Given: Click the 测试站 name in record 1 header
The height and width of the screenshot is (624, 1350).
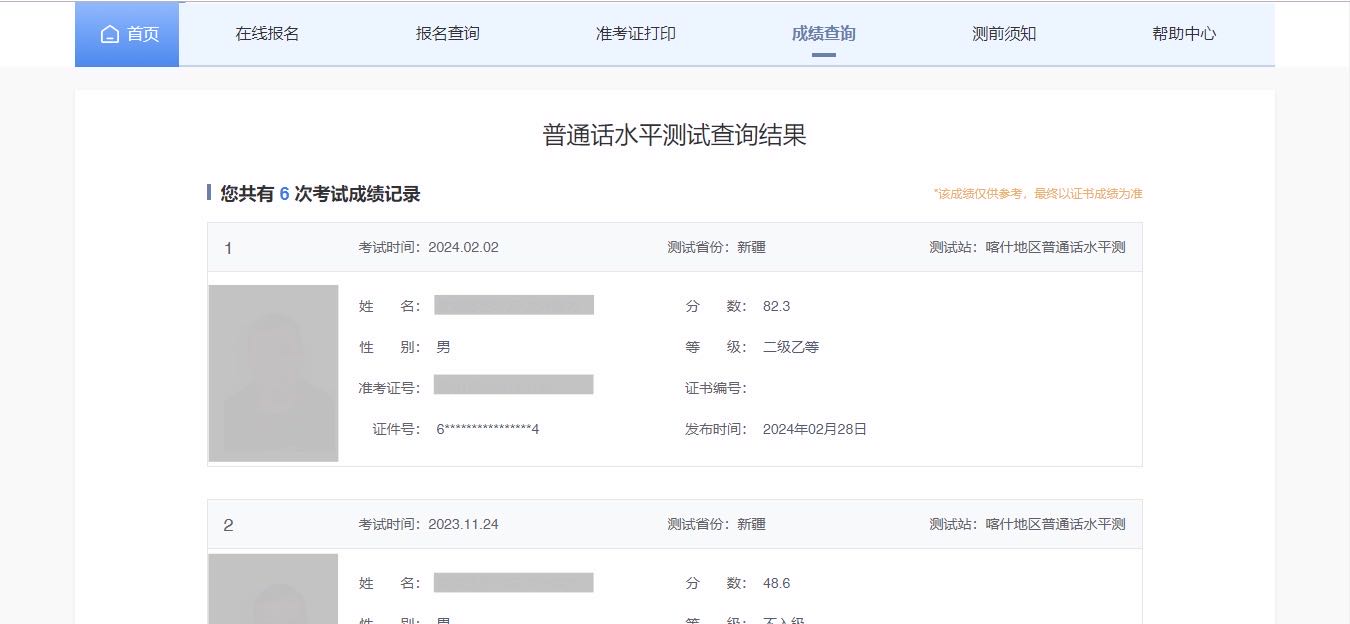Looking at the screenshot, I should [1055, 247].
